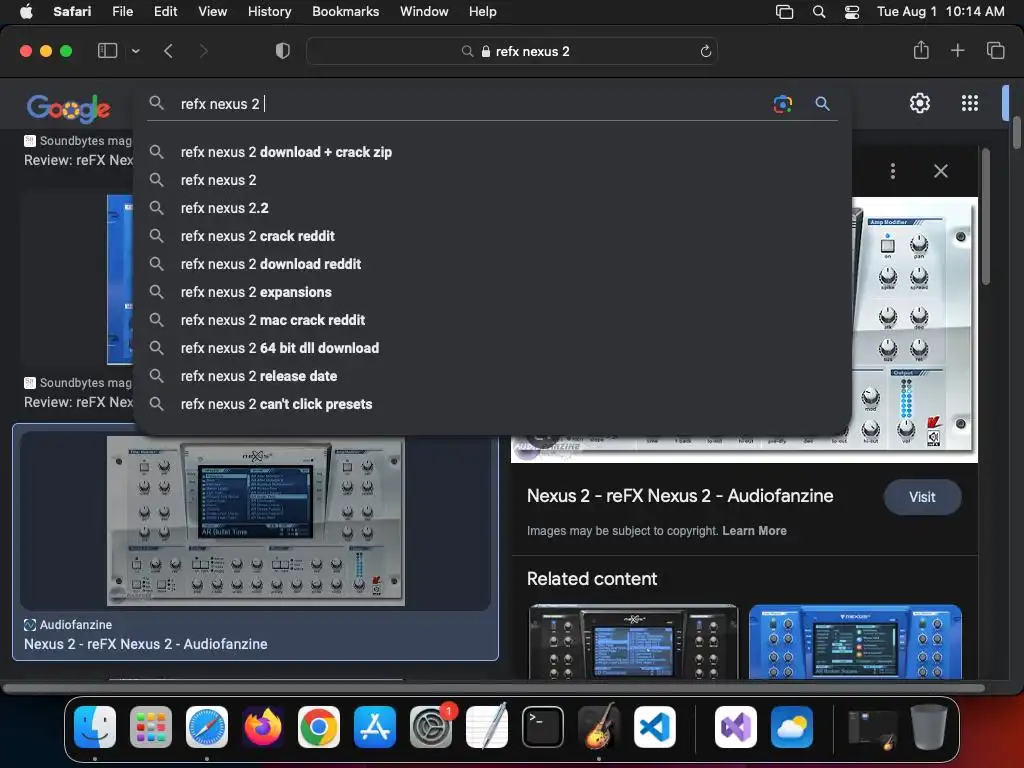Open Visual Studio from the Dock
The height and width of the screenshot is (768, 1024).
coord(736,726)
